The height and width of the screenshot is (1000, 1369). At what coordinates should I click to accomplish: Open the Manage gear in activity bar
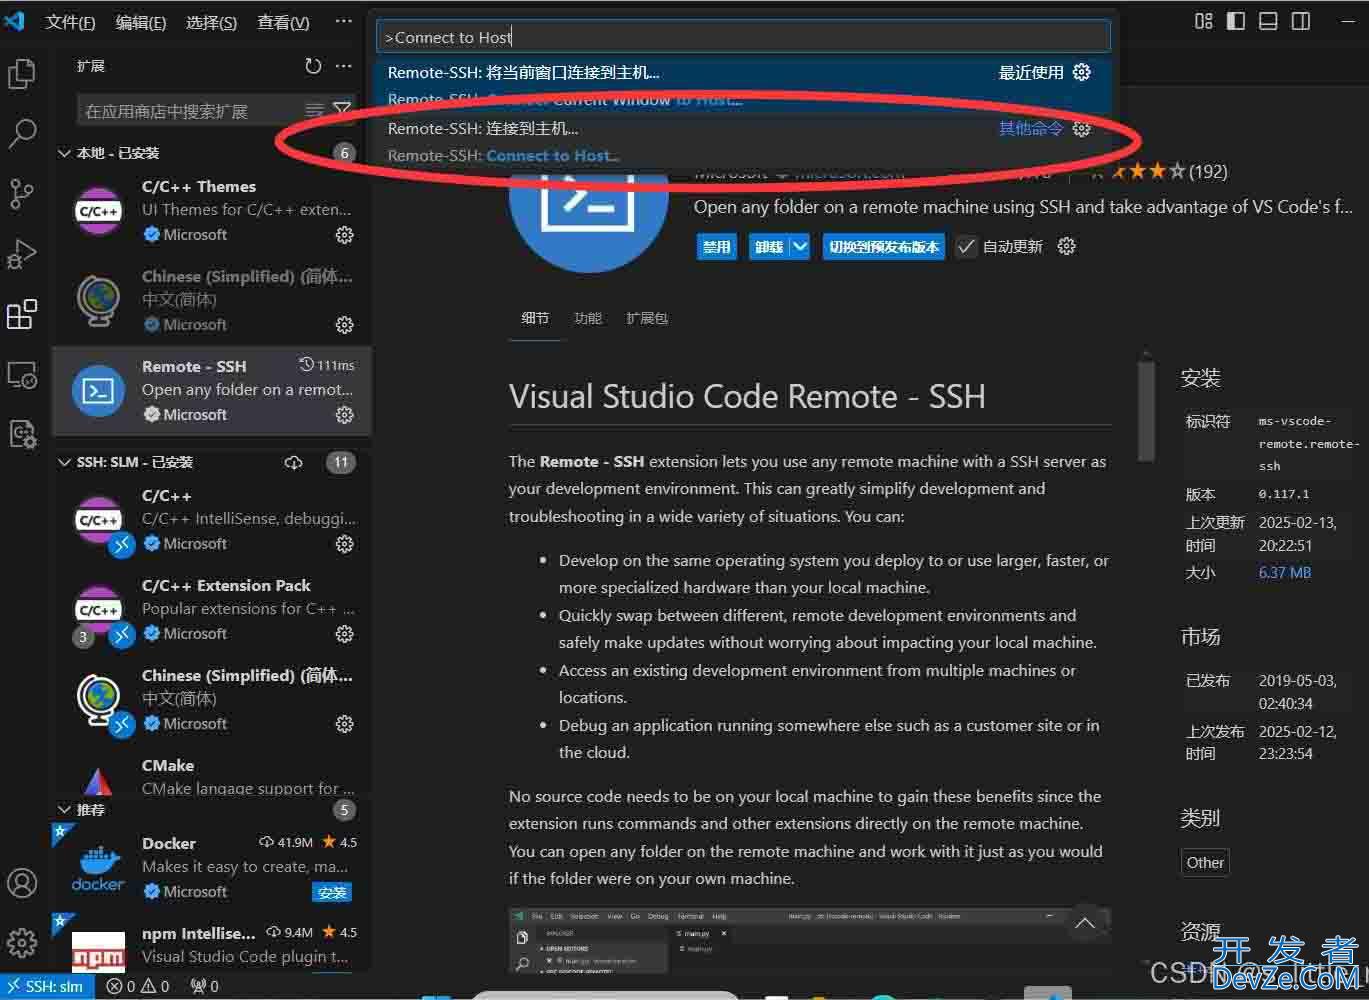[22, 942]
